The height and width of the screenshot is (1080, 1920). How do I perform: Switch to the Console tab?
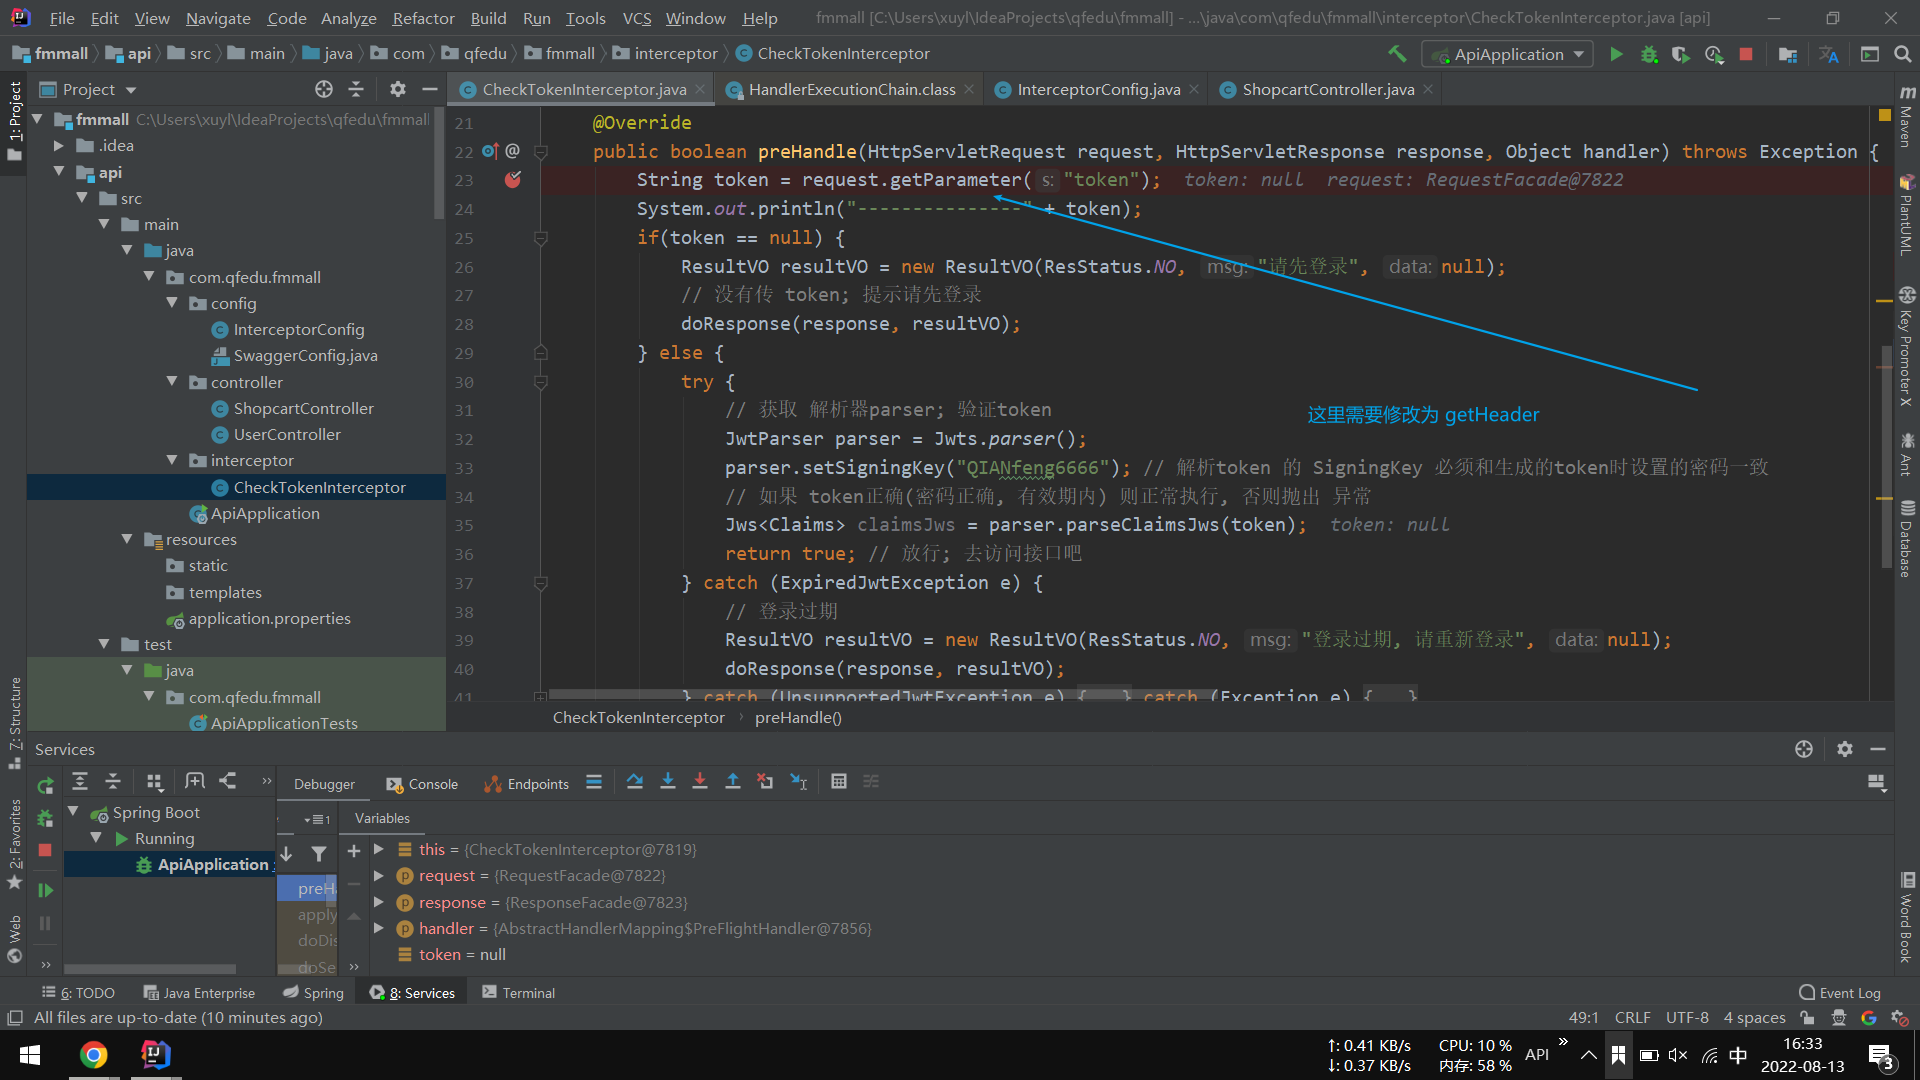(422, 784)
